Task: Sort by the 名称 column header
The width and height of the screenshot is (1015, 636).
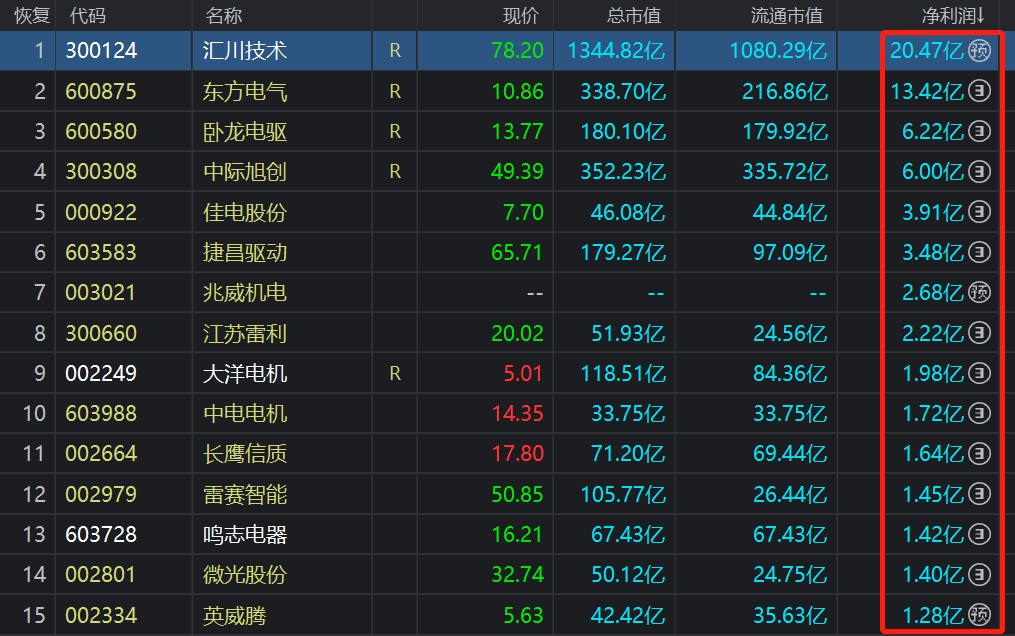Action: click(223, 15)
